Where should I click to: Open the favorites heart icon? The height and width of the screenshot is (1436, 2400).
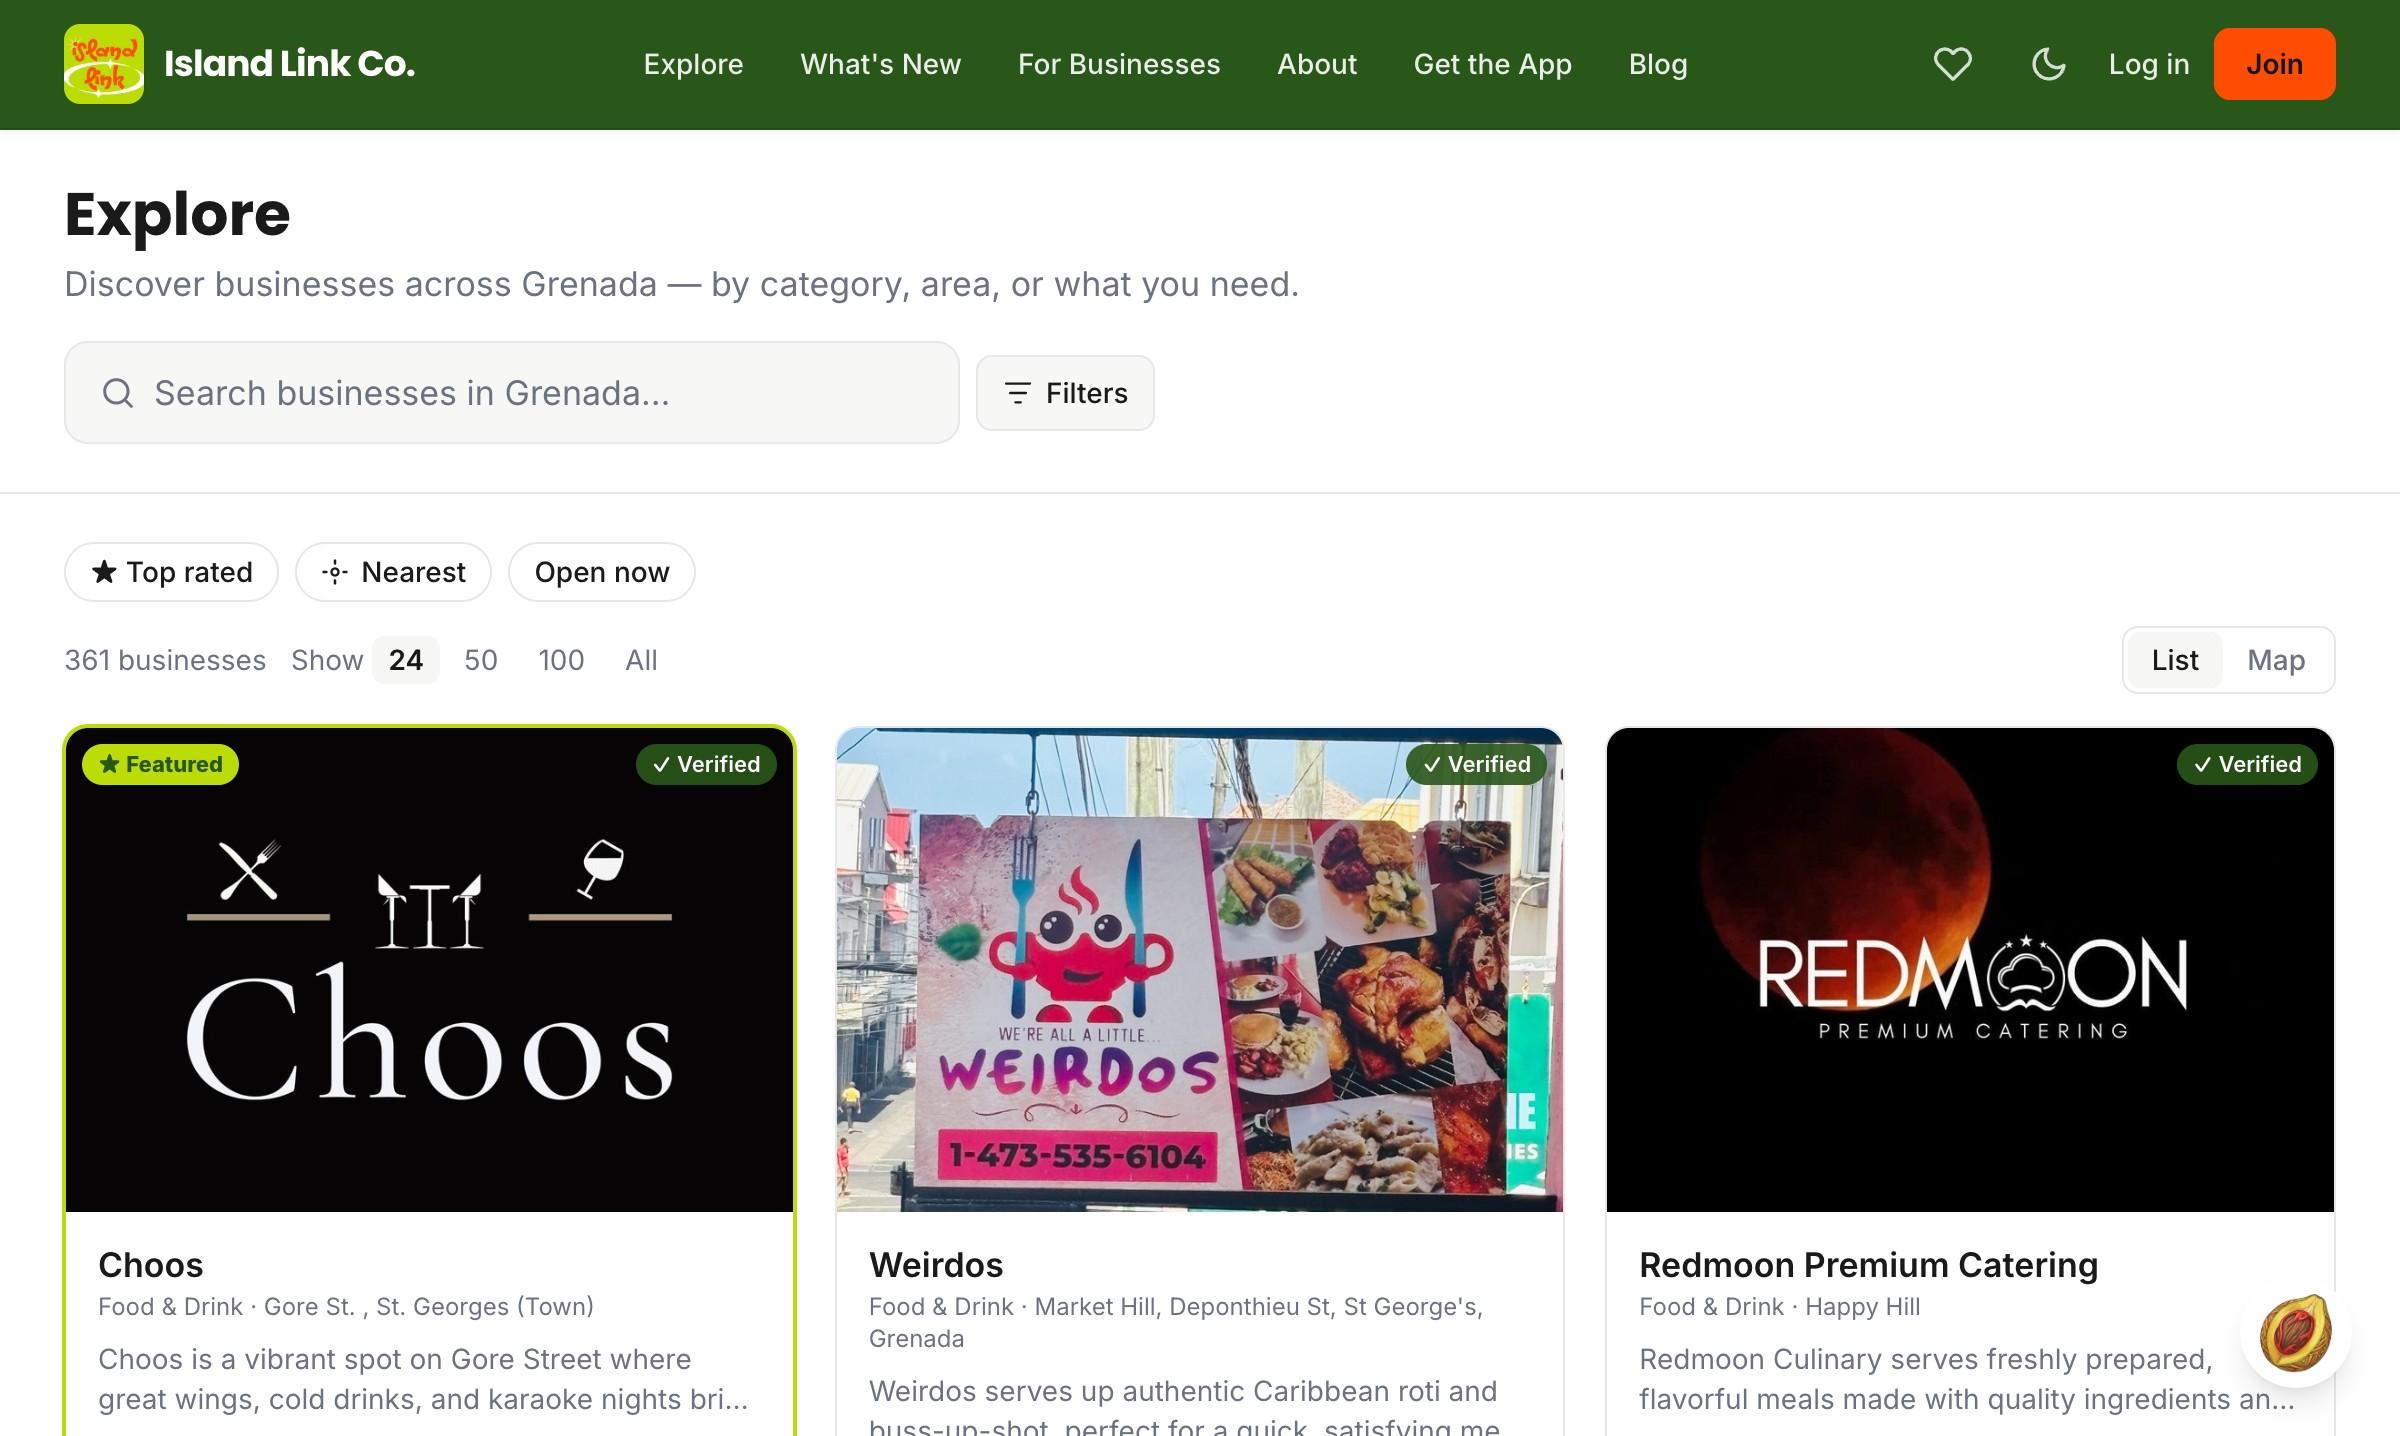tap(1952, 64)
